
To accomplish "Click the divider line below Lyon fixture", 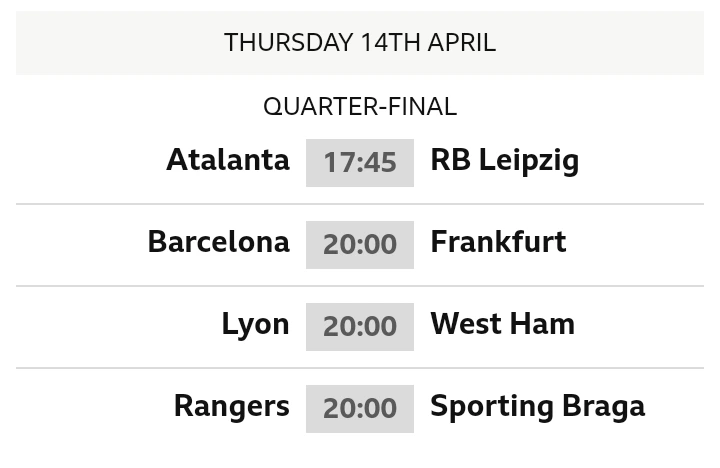I will (x=360, y=368).
